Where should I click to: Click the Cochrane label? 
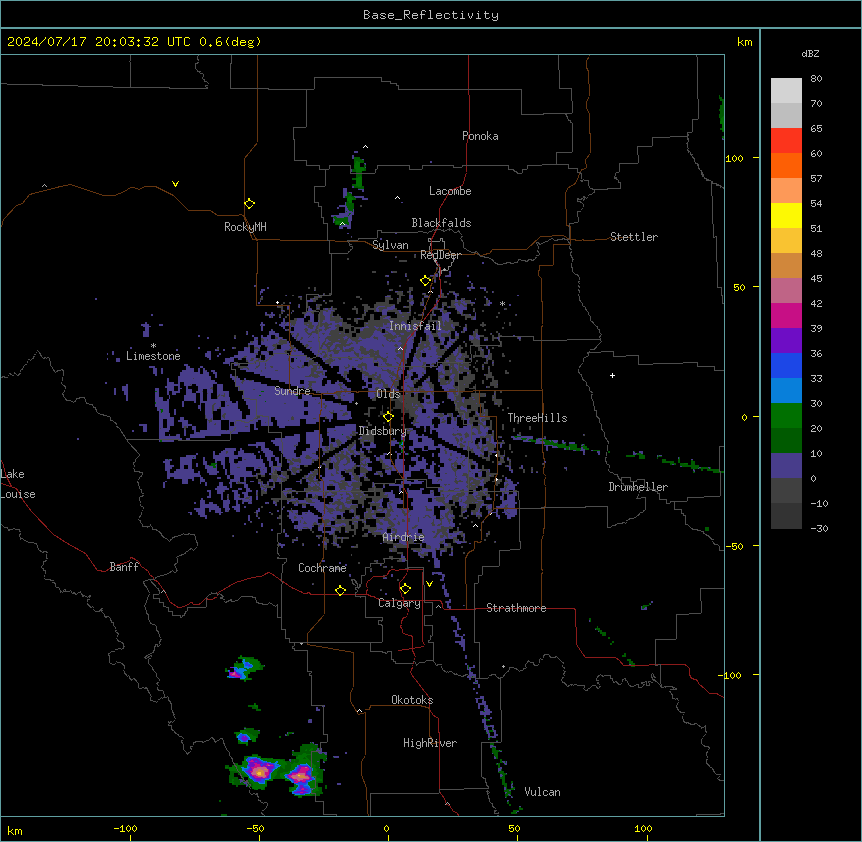(322, 568)
